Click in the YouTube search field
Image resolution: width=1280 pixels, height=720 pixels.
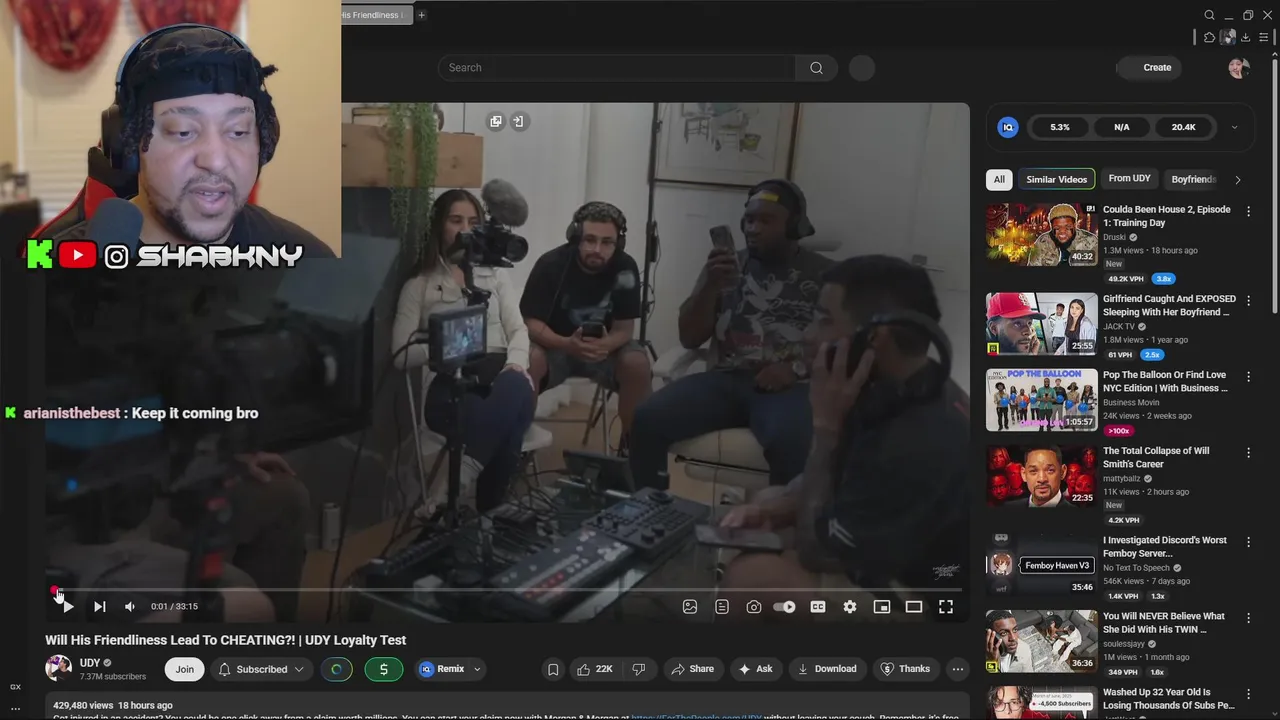tap(617, 67)
